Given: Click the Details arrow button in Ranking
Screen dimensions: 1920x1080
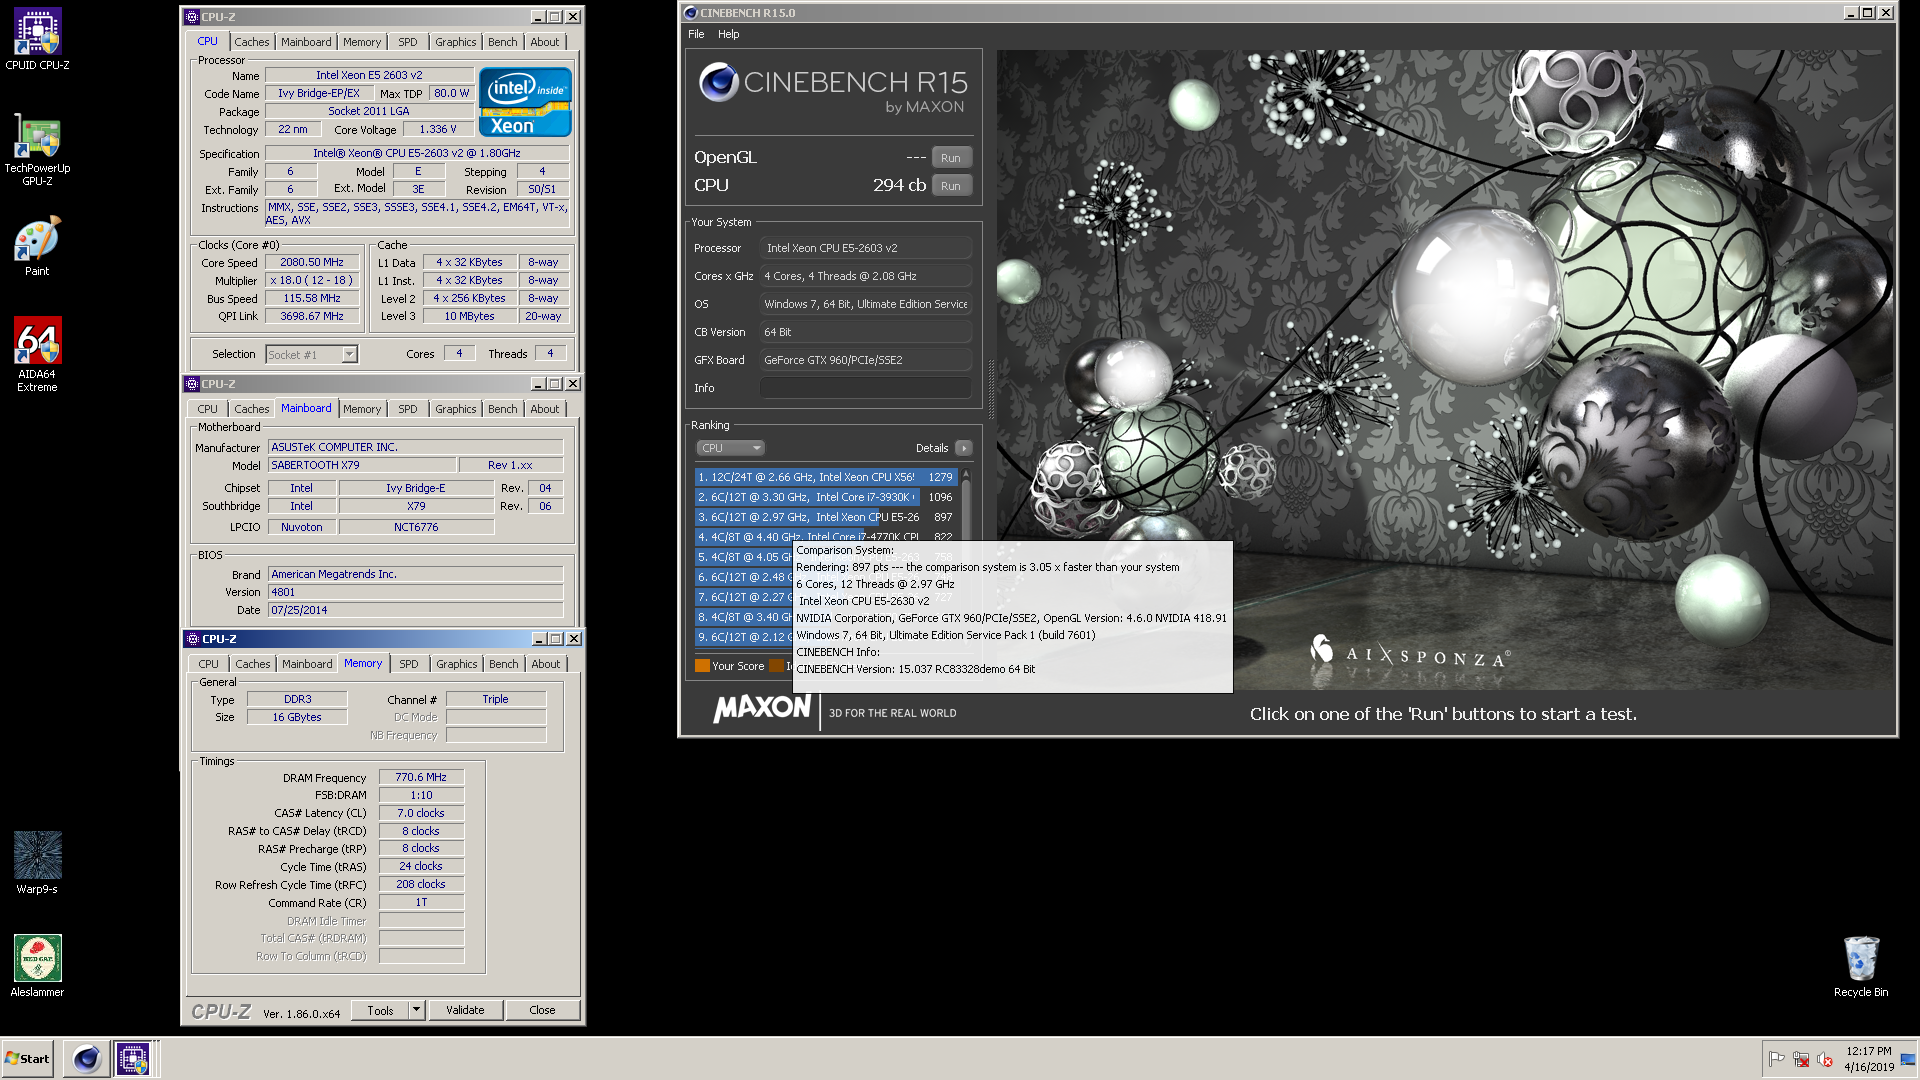Looking at the screenshot, I should click(963, 448).
